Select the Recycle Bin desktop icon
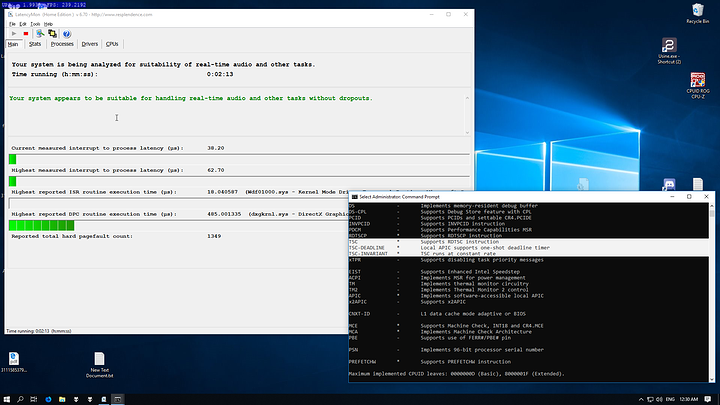The width and height of the screenshot is (720, 405). [x=698, y=13]
